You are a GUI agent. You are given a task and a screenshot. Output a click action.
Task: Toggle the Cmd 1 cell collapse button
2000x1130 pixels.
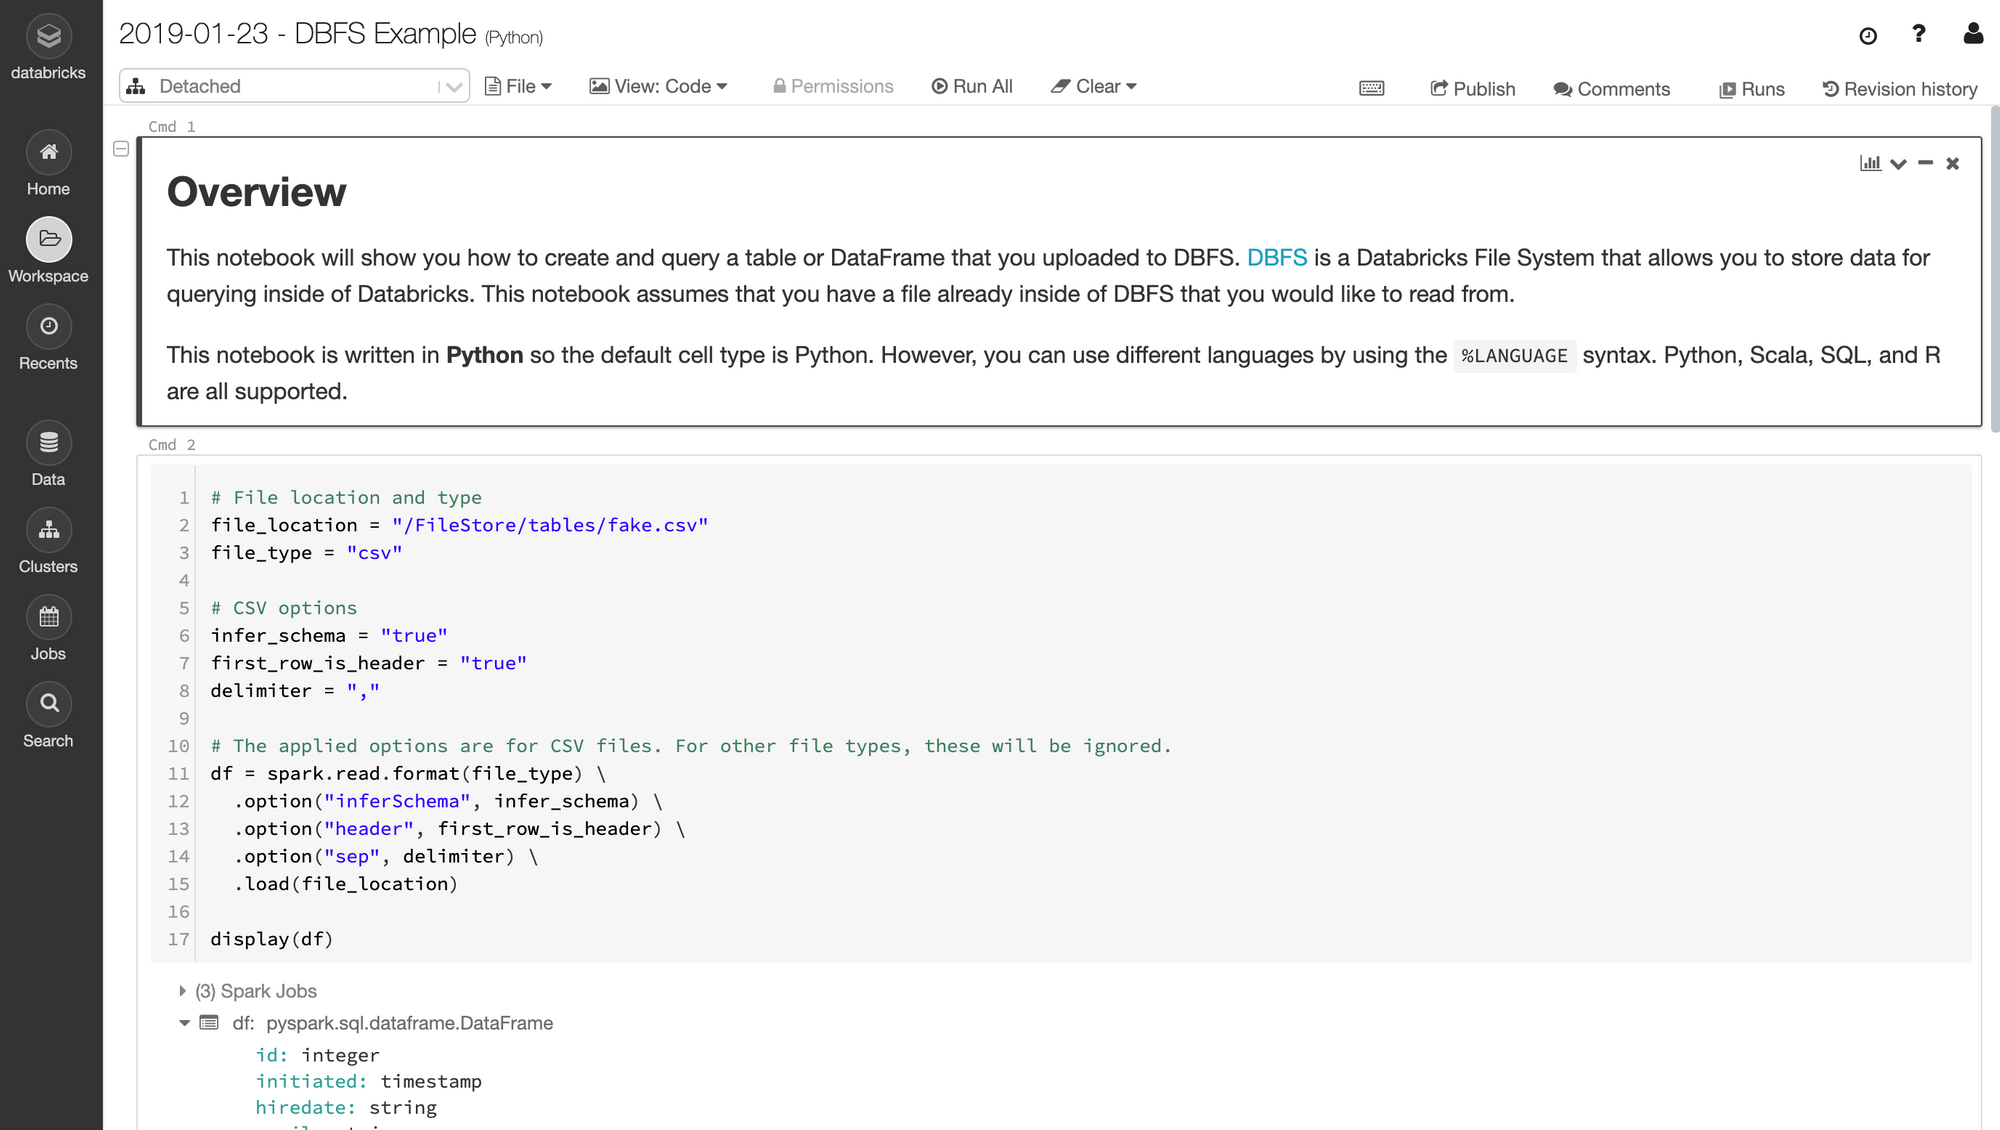pos(121,147)
